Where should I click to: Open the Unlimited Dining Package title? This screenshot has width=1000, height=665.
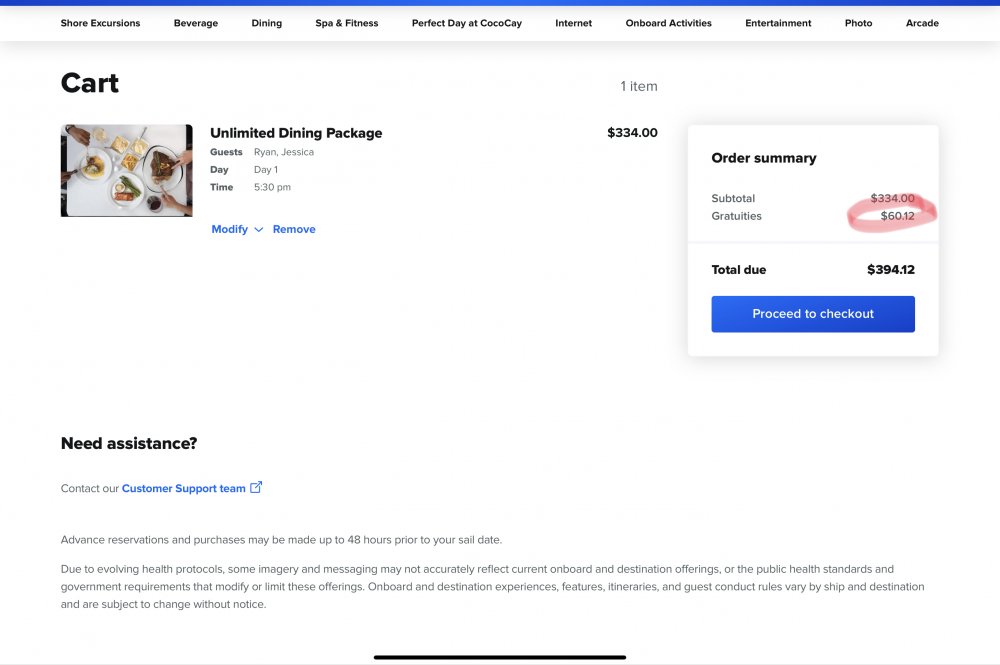coord(296,133)
